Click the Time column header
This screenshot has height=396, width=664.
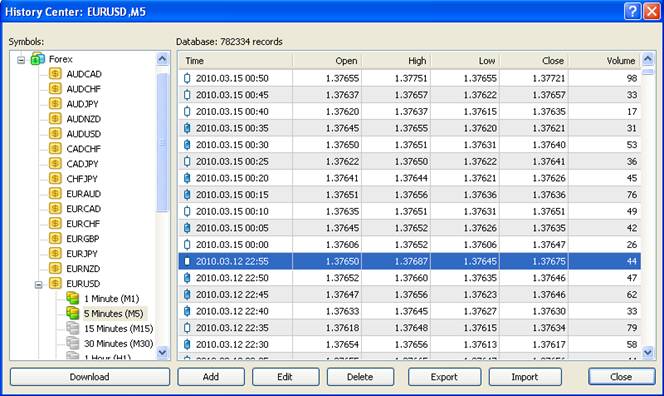click(235, 61)
